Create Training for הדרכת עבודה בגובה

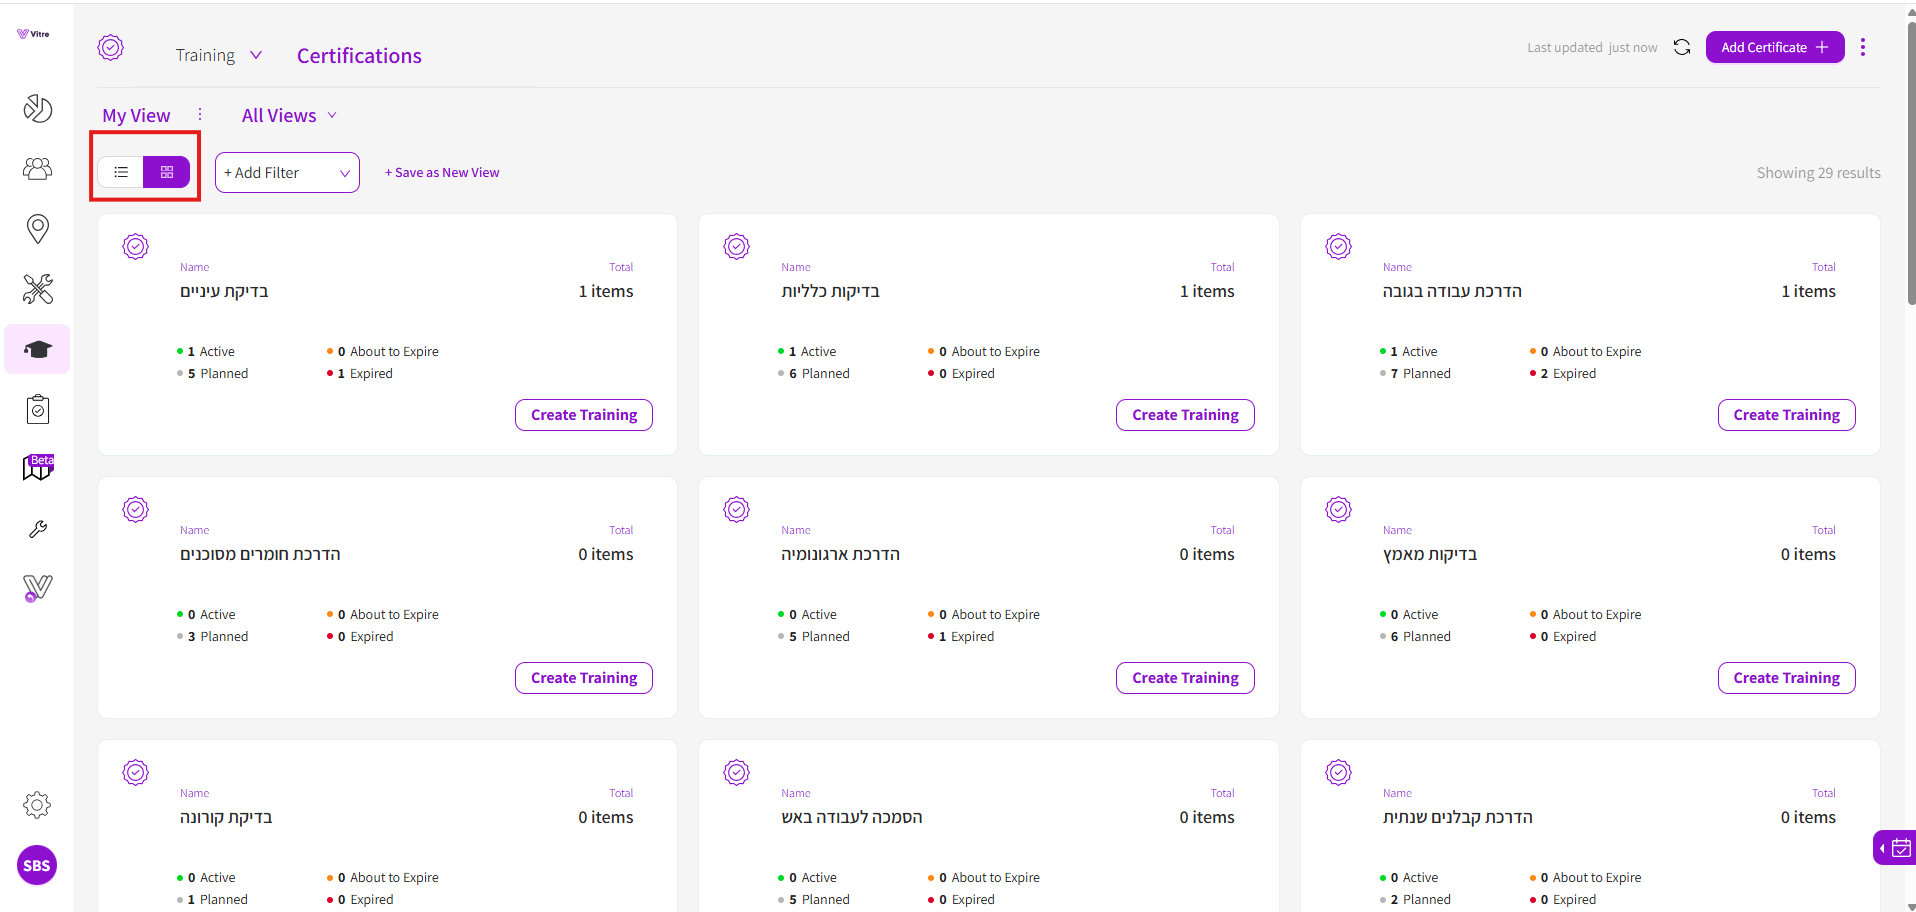pyautogui.click(x=1787, y=415)
